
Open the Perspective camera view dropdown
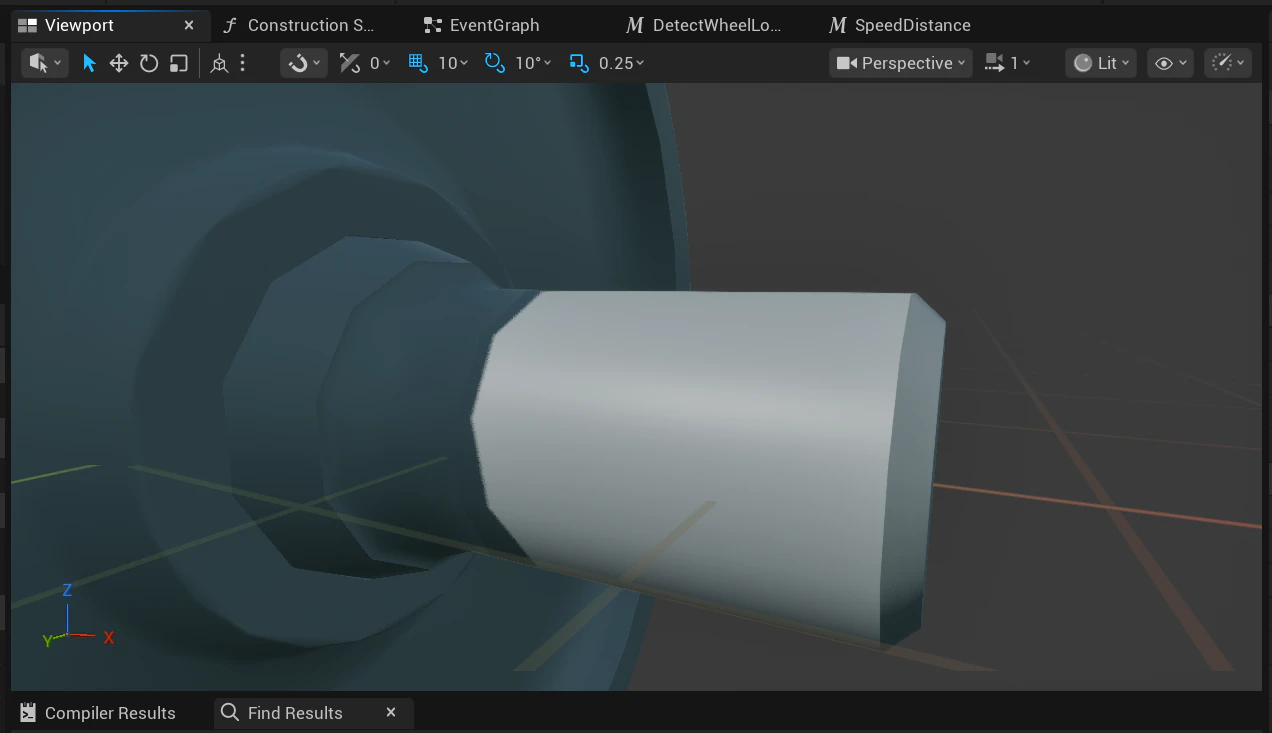[901, 63]
